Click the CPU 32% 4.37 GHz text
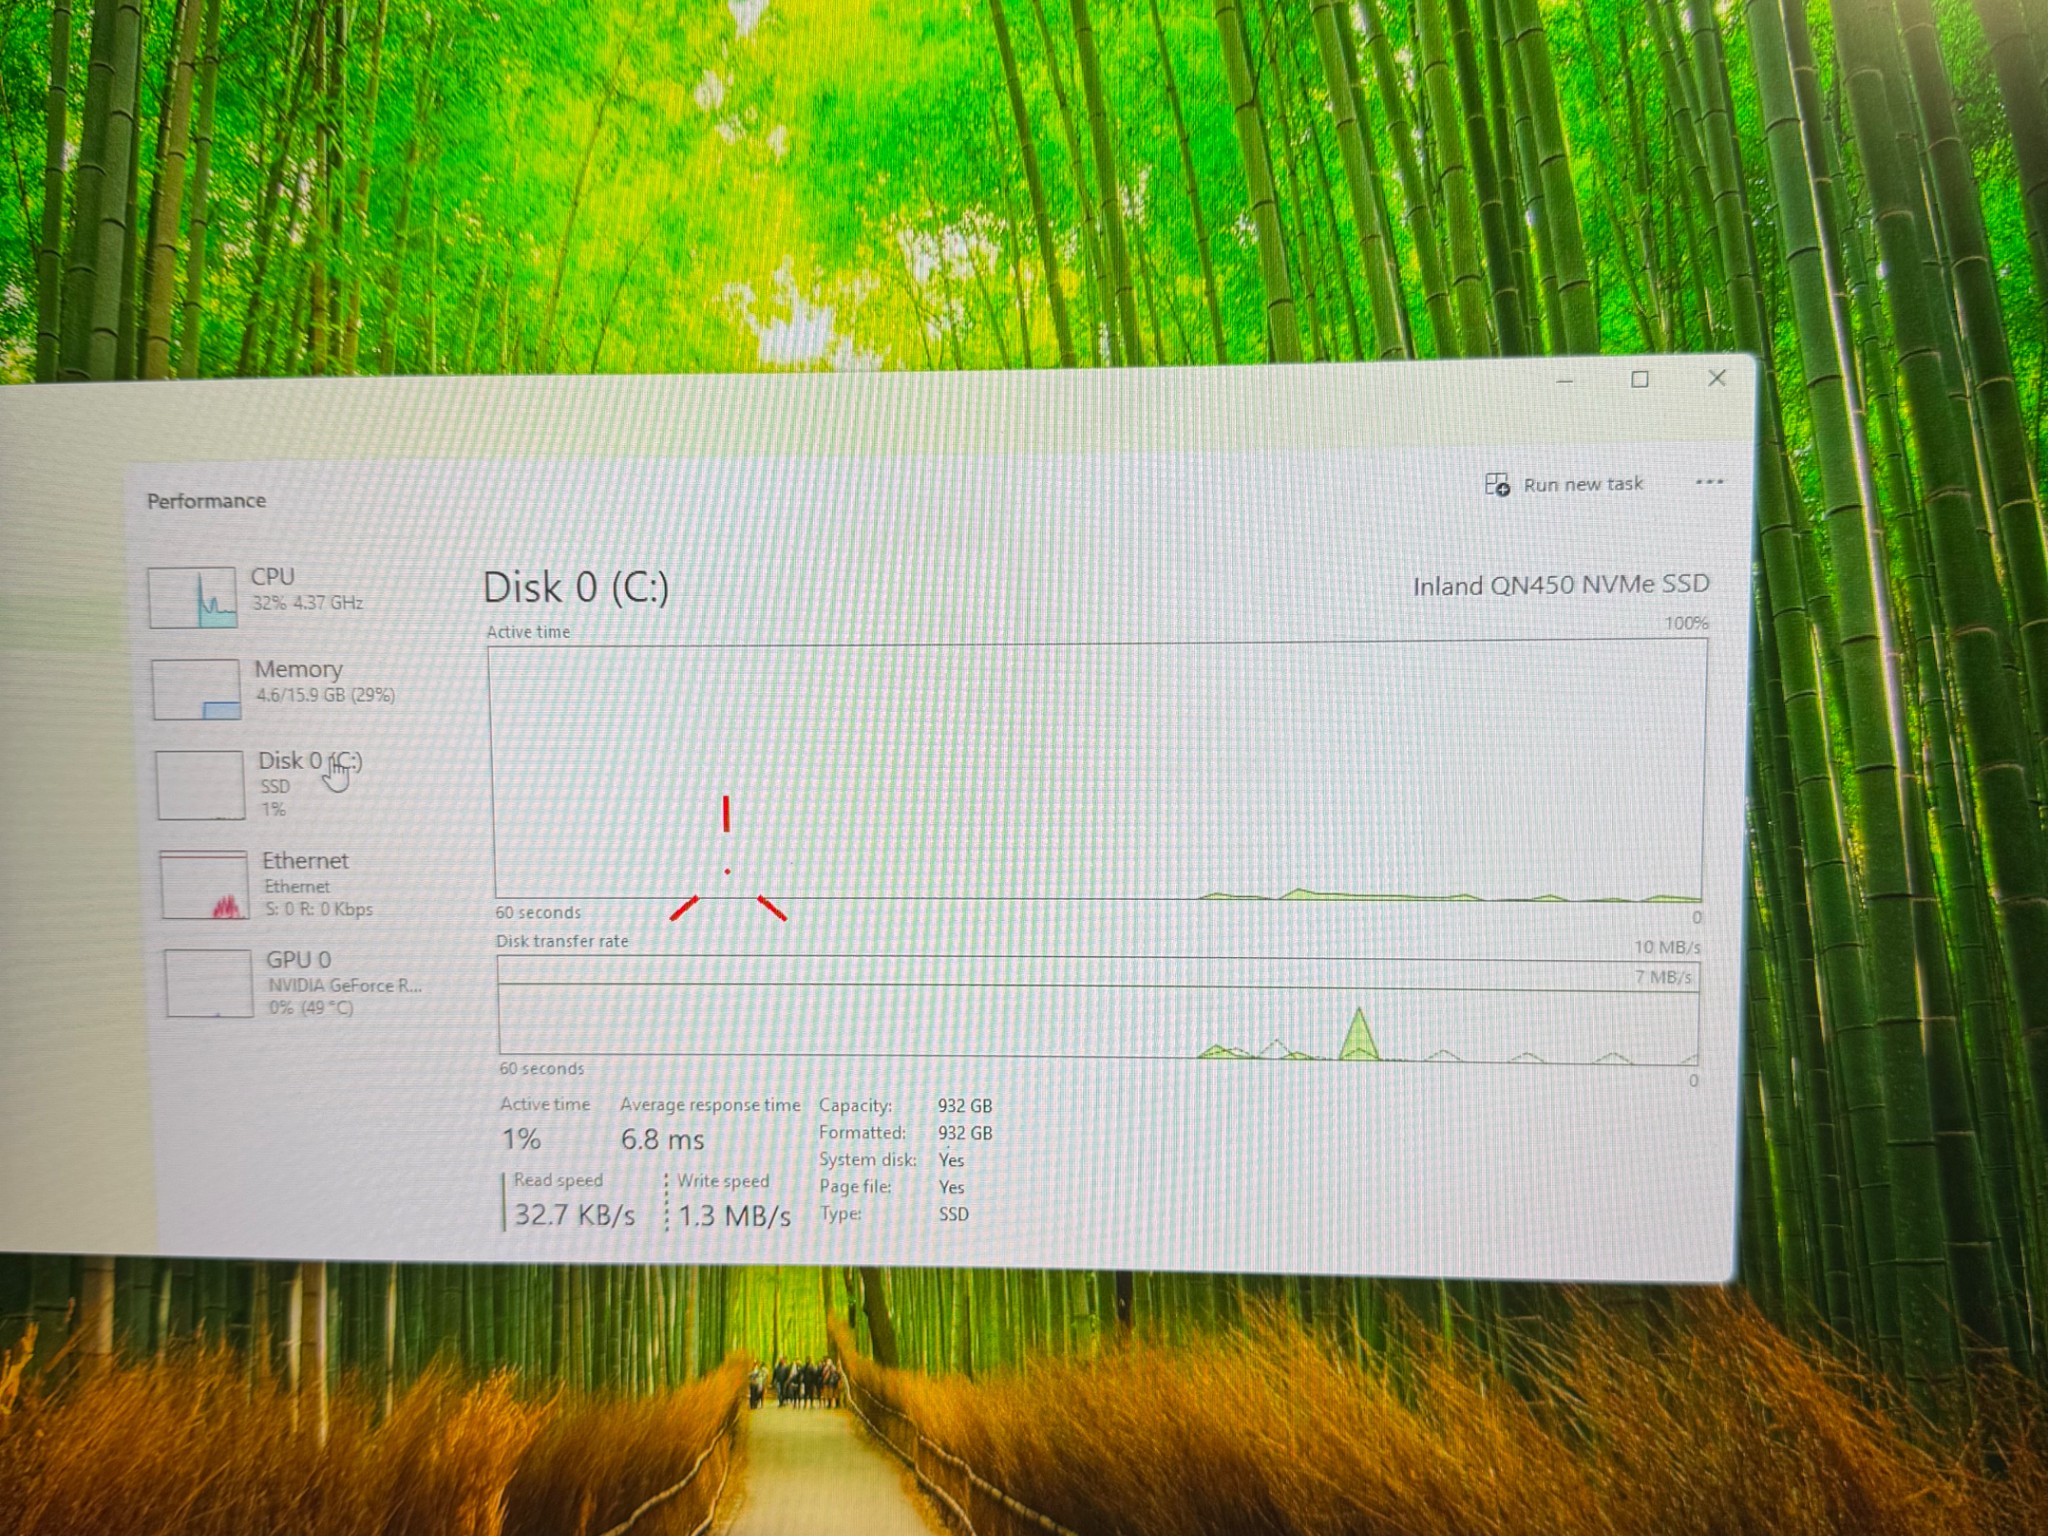2048x1536 pixels. pyautogui.click(x=307, y=603)
